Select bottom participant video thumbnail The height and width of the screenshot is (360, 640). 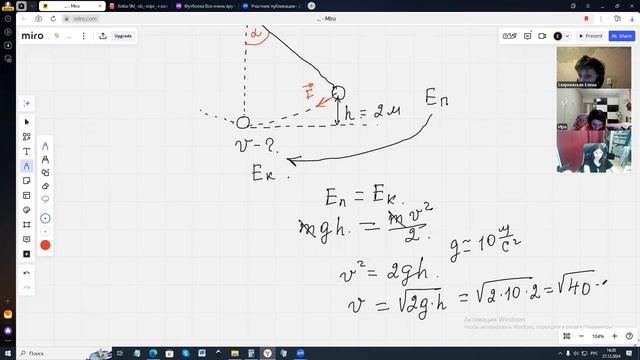(x=594, y=151)
